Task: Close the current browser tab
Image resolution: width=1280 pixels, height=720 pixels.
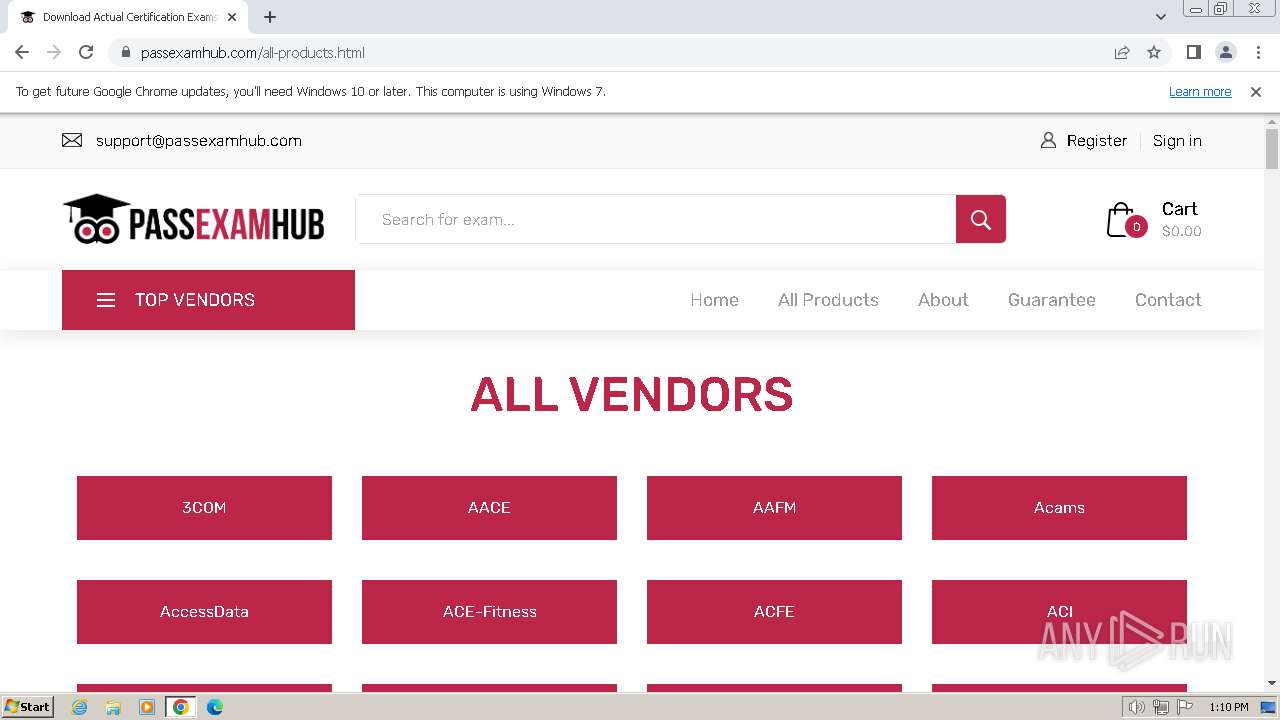Action: (232, 17)
